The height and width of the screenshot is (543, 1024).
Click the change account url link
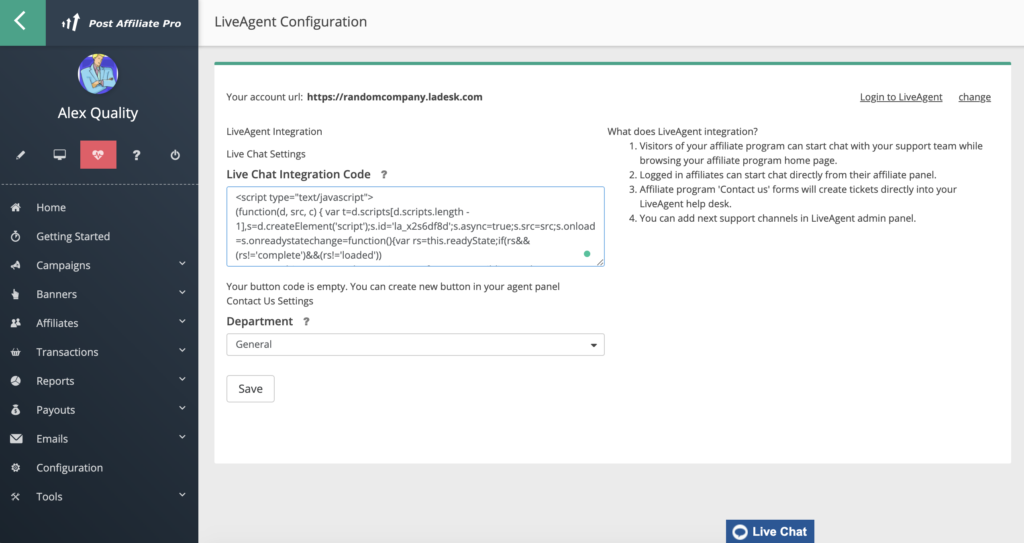point(974,97)
